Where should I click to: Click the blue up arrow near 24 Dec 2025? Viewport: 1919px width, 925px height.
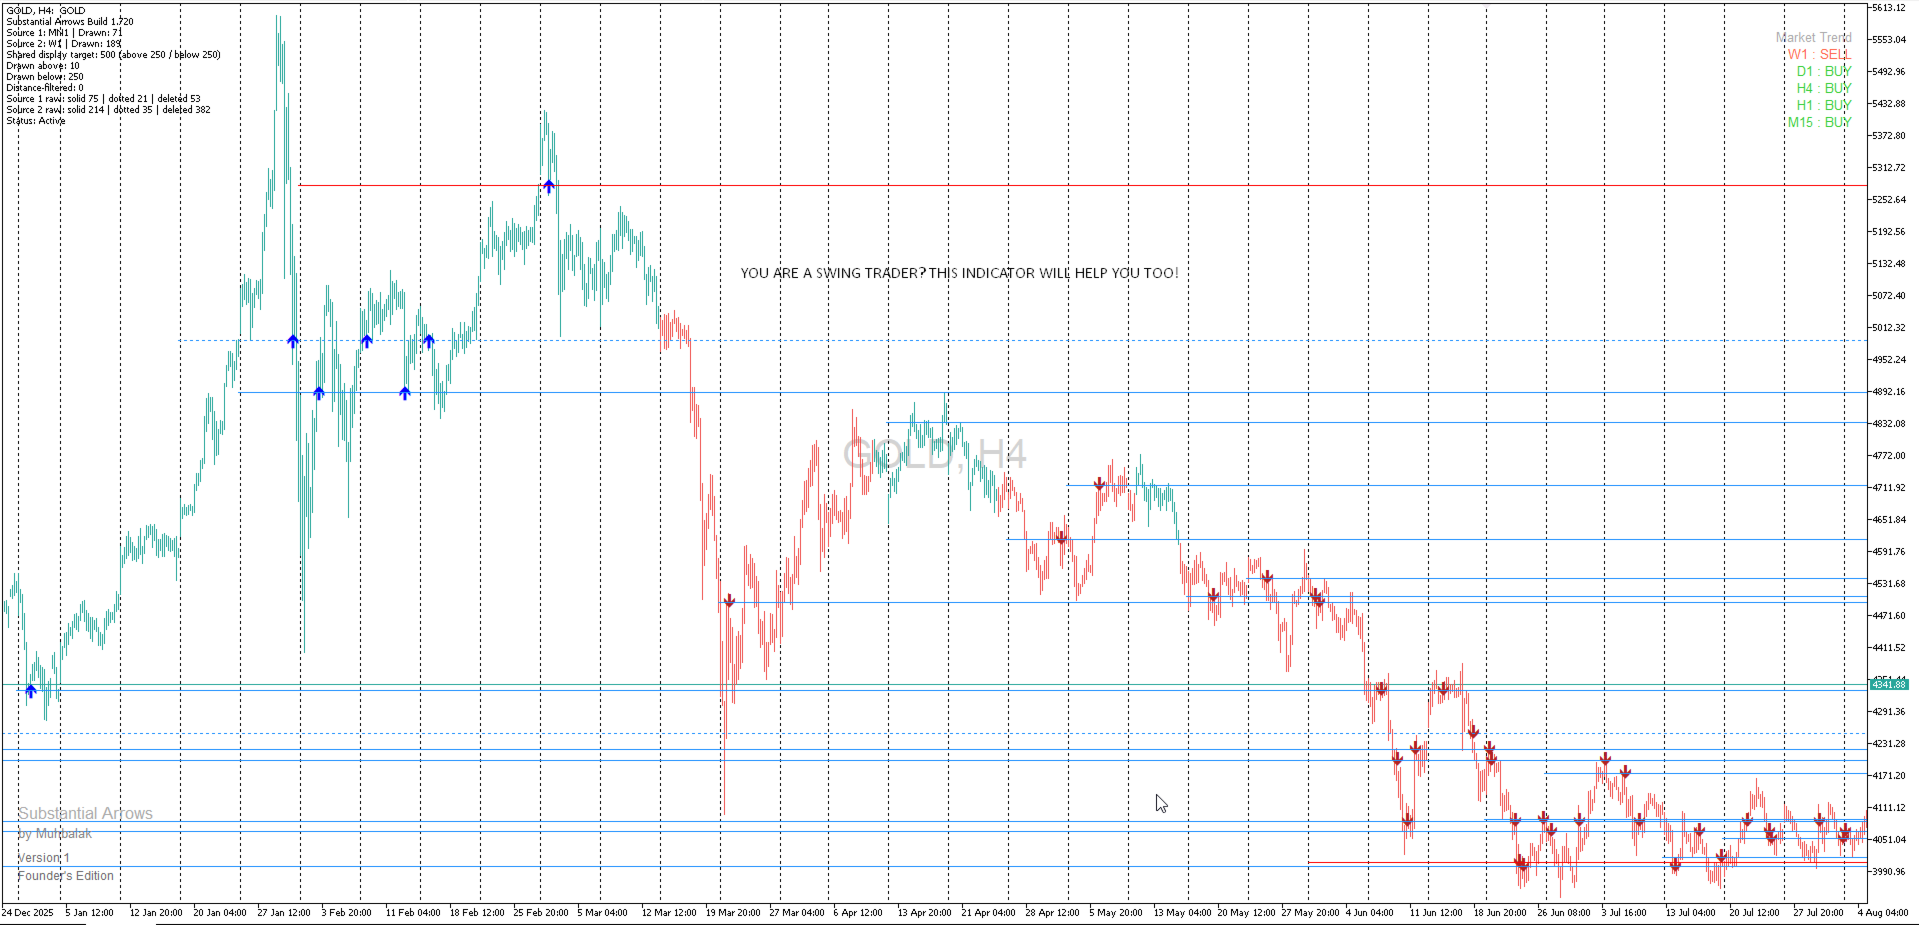(31, 691)
